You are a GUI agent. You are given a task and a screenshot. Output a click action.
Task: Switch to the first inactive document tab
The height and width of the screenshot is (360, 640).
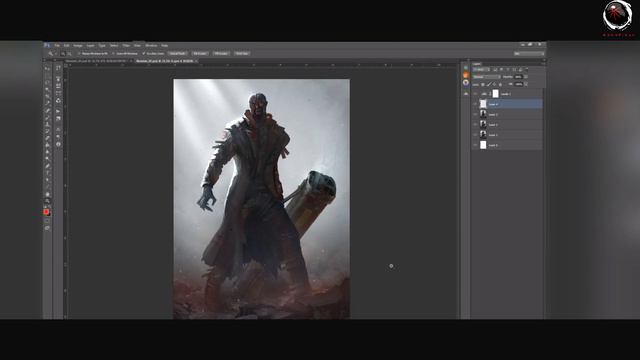[96, 61]
